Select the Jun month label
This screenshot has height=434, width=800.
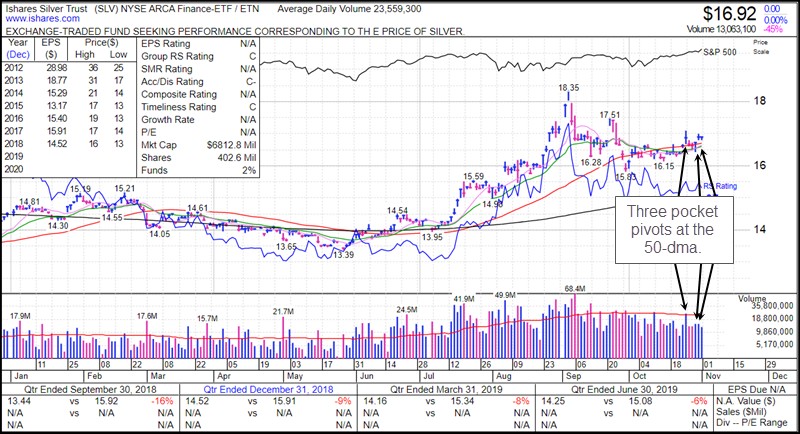366,376
